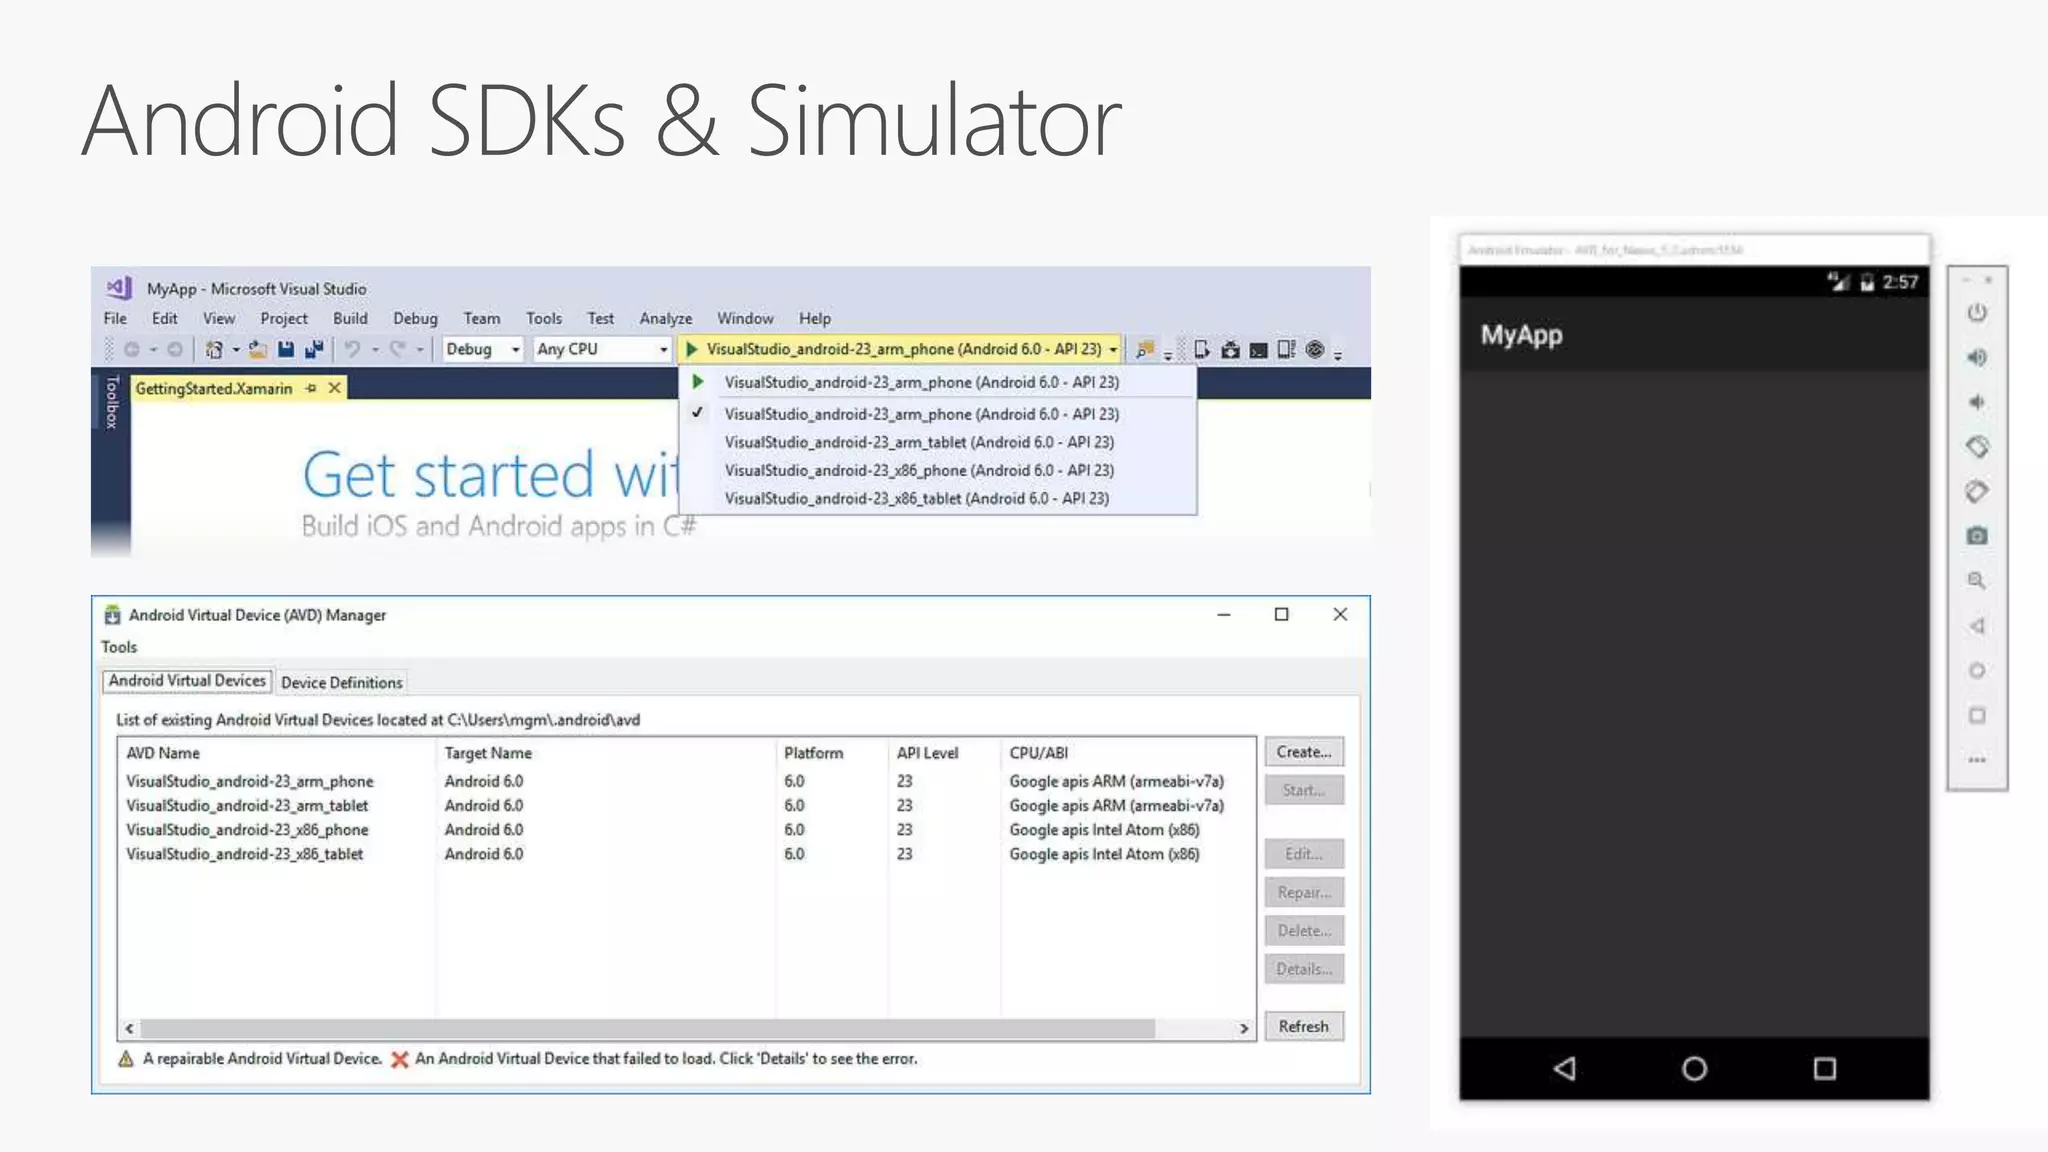Open Debug configuration dropdown
Viewport: 2048px width, 1152px height.
pos(515,349)
